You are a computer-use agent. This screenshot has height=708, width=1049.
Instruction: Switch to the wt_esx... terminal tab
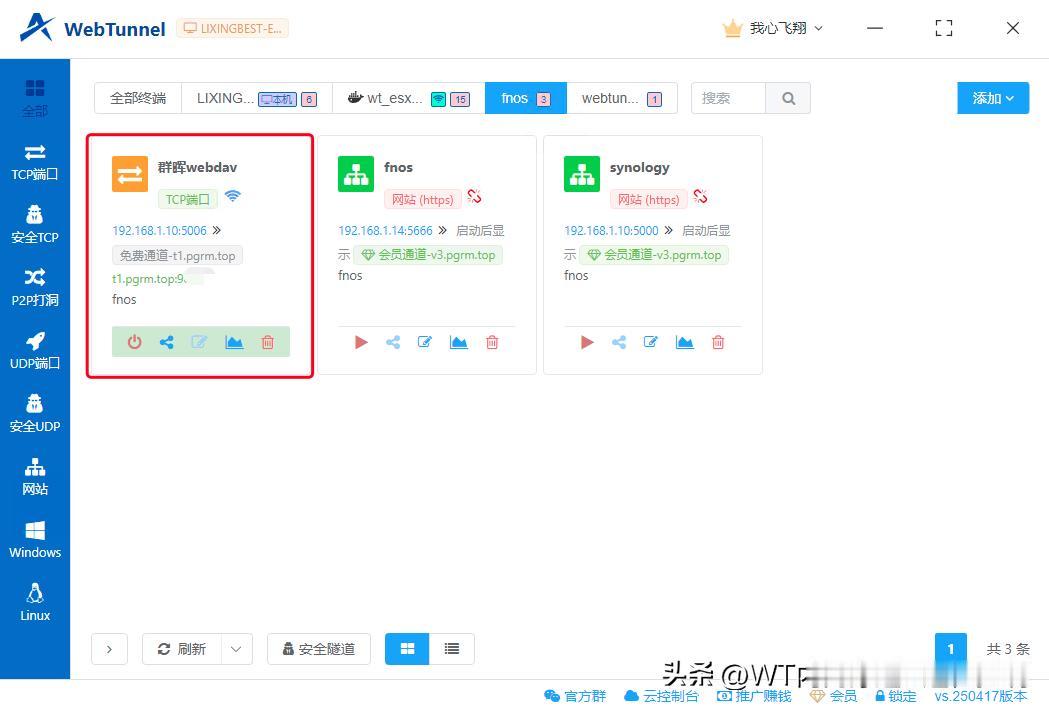(x=409, y=98)
